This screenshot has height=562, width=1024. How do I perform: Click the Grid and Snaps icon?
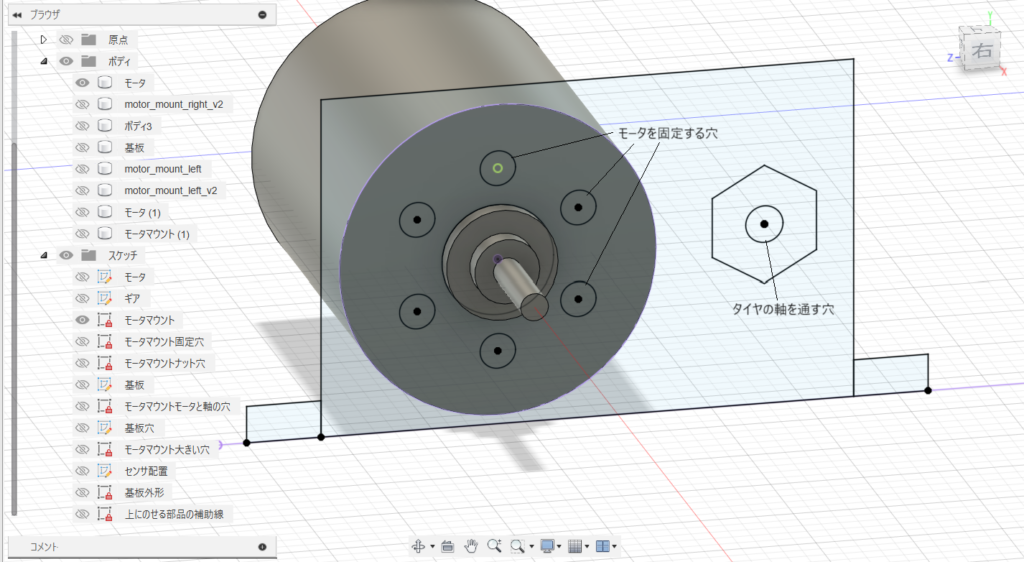(575, 546)
